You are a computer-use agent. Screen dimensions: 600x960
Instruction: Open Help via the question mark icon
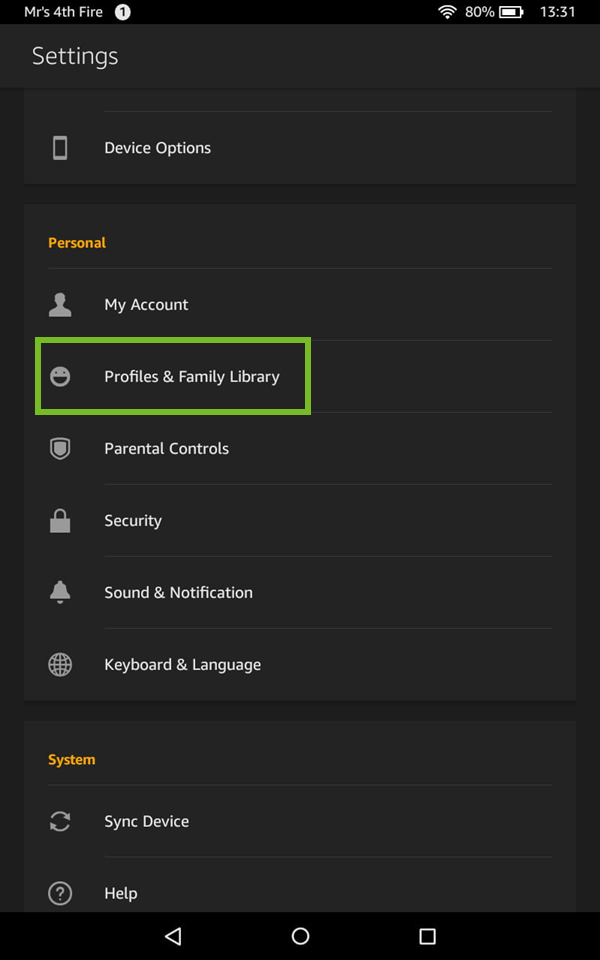60,893
